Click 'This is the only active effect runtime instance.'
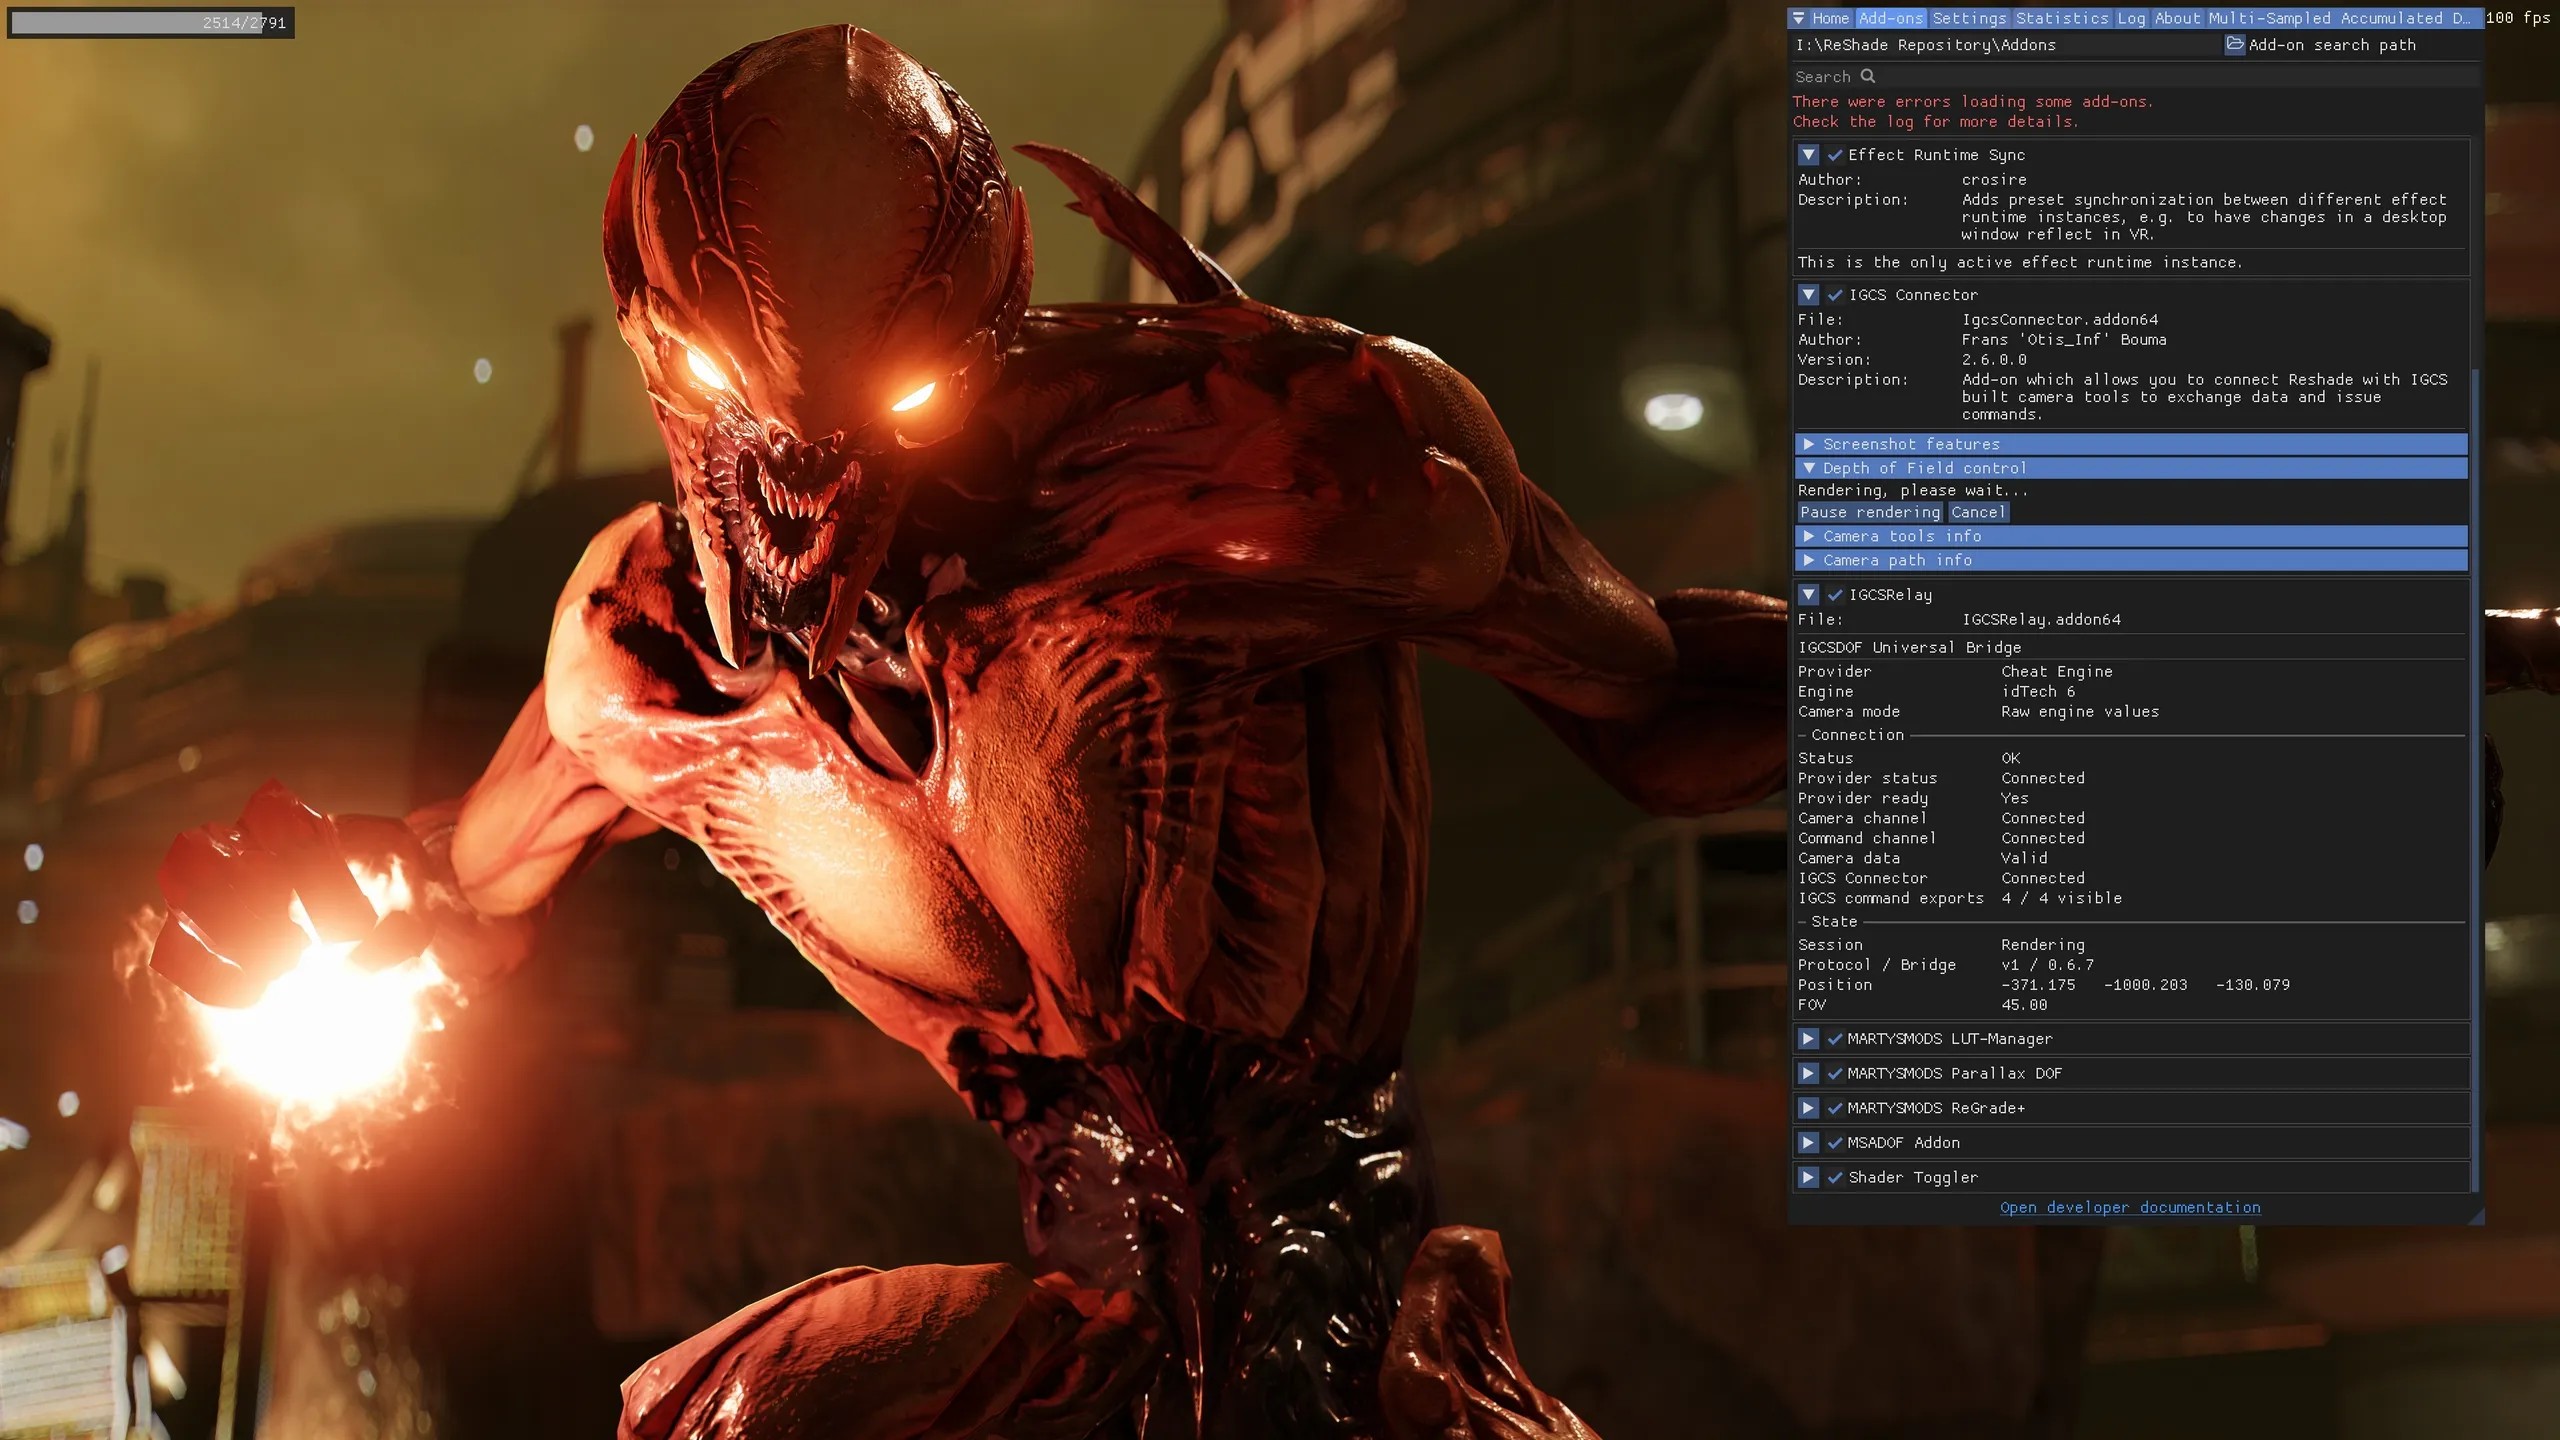Viewport: 2560px width, 1440px height. pyautogui.click(x=2020, y=263)
